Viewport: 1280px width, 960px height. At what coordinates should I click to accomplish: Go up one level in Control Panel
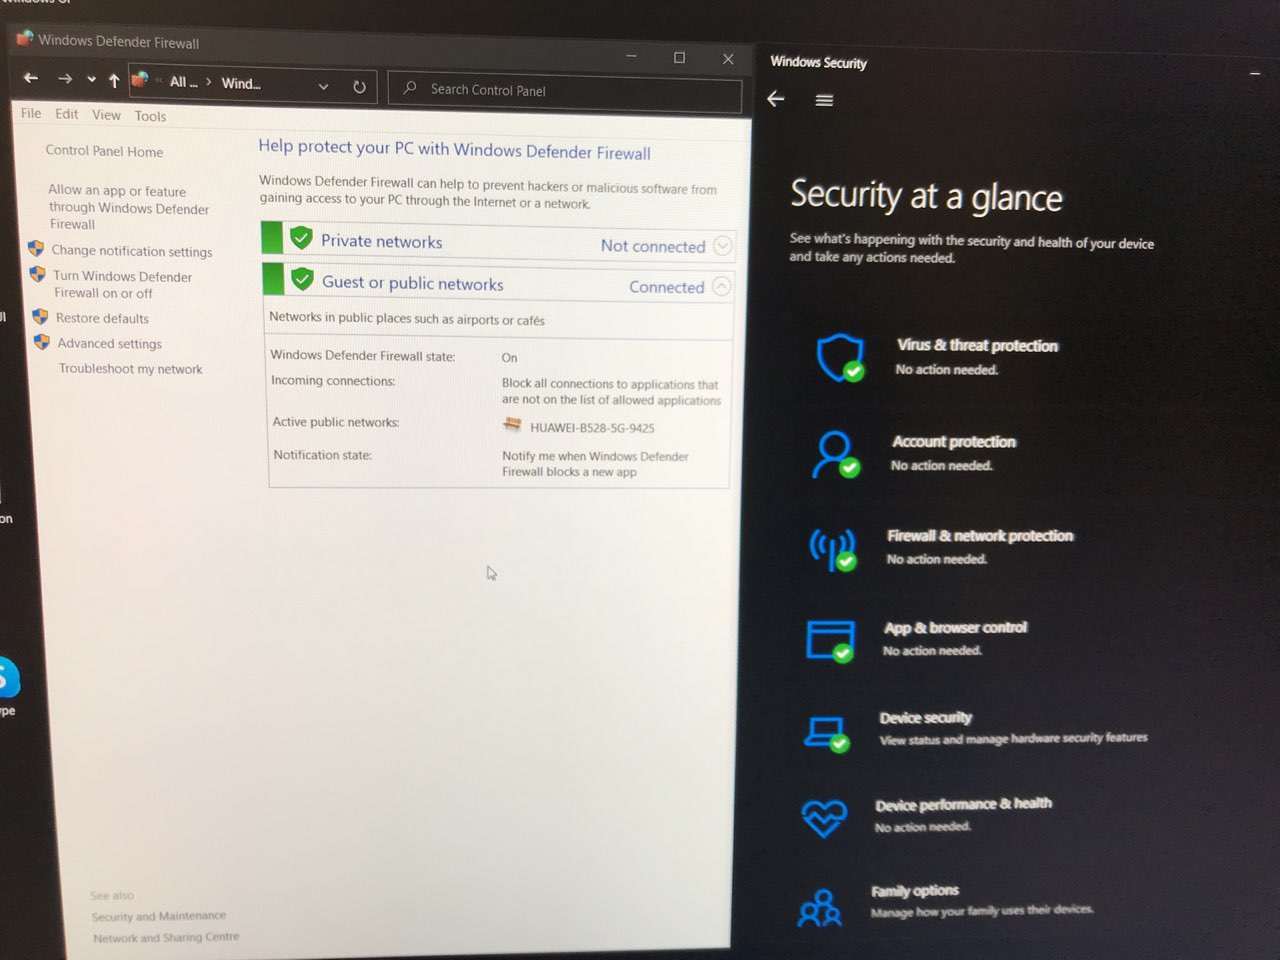pos(114,81)
